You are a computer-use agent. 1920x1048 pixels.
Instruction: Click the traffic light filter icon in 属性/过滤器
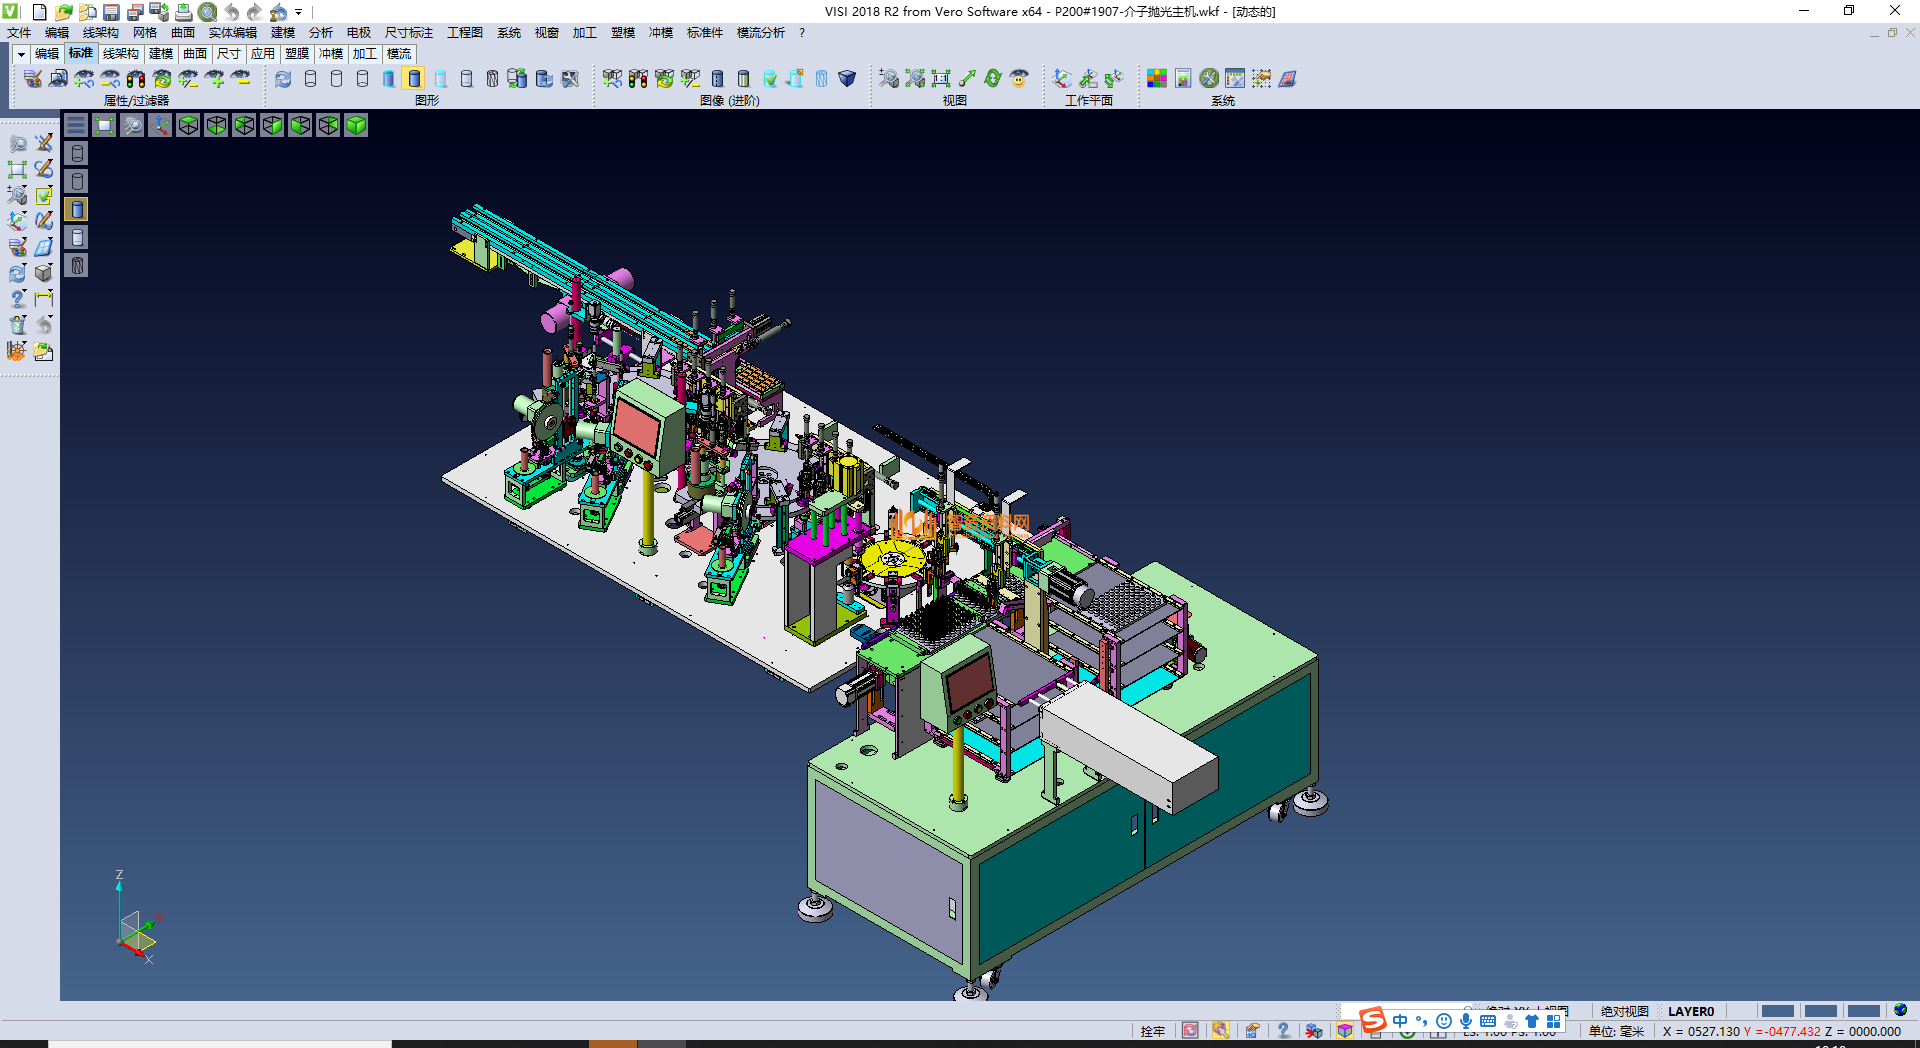pyautogui.click(x=136, y=78)
